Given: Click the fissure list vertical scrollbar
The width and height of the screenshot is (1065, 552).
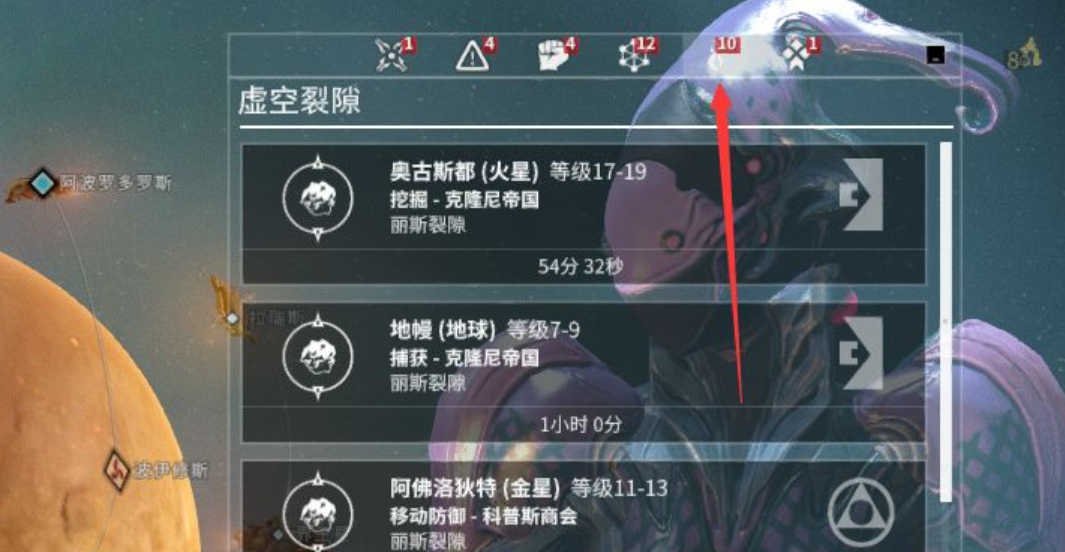Looking at the screenshot, I should (945, 323).
